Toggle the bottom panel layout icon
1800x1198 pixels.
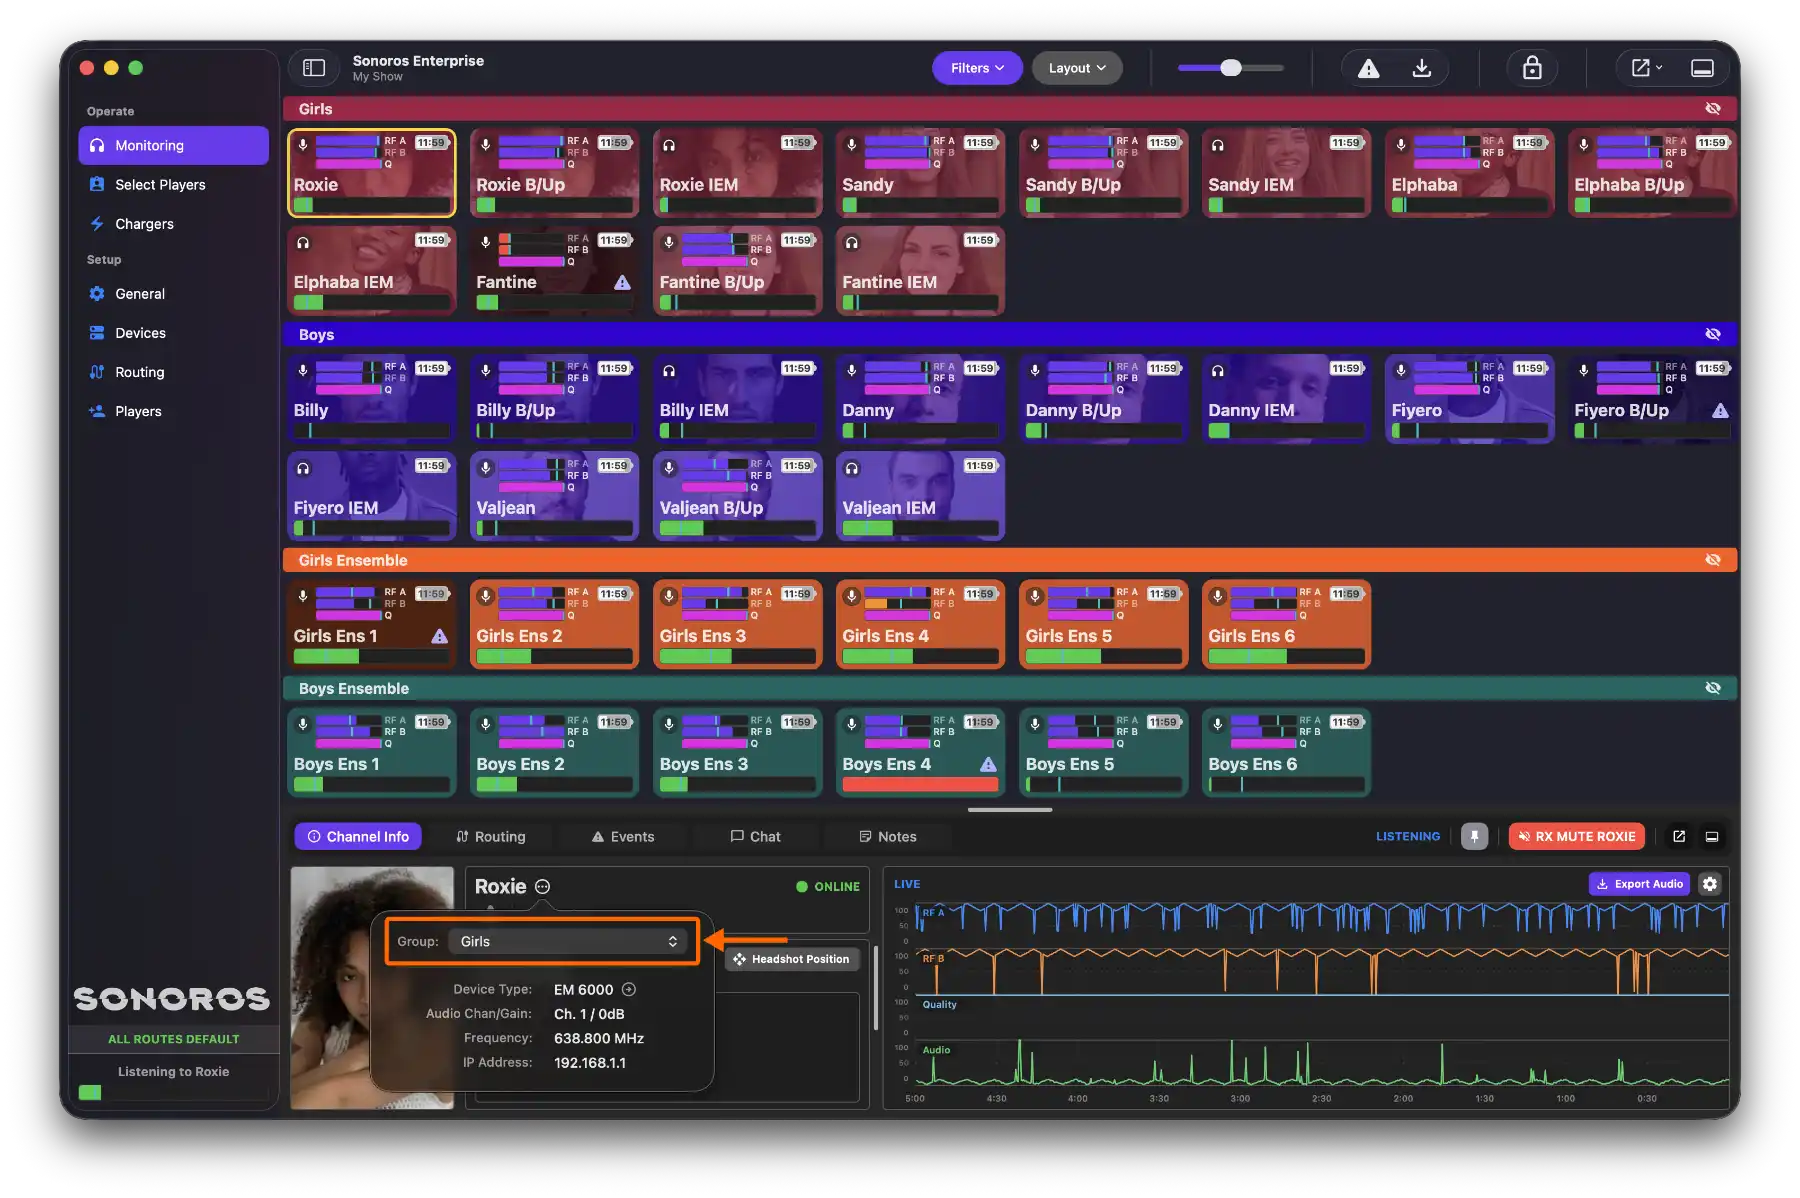click(1702, 68)
